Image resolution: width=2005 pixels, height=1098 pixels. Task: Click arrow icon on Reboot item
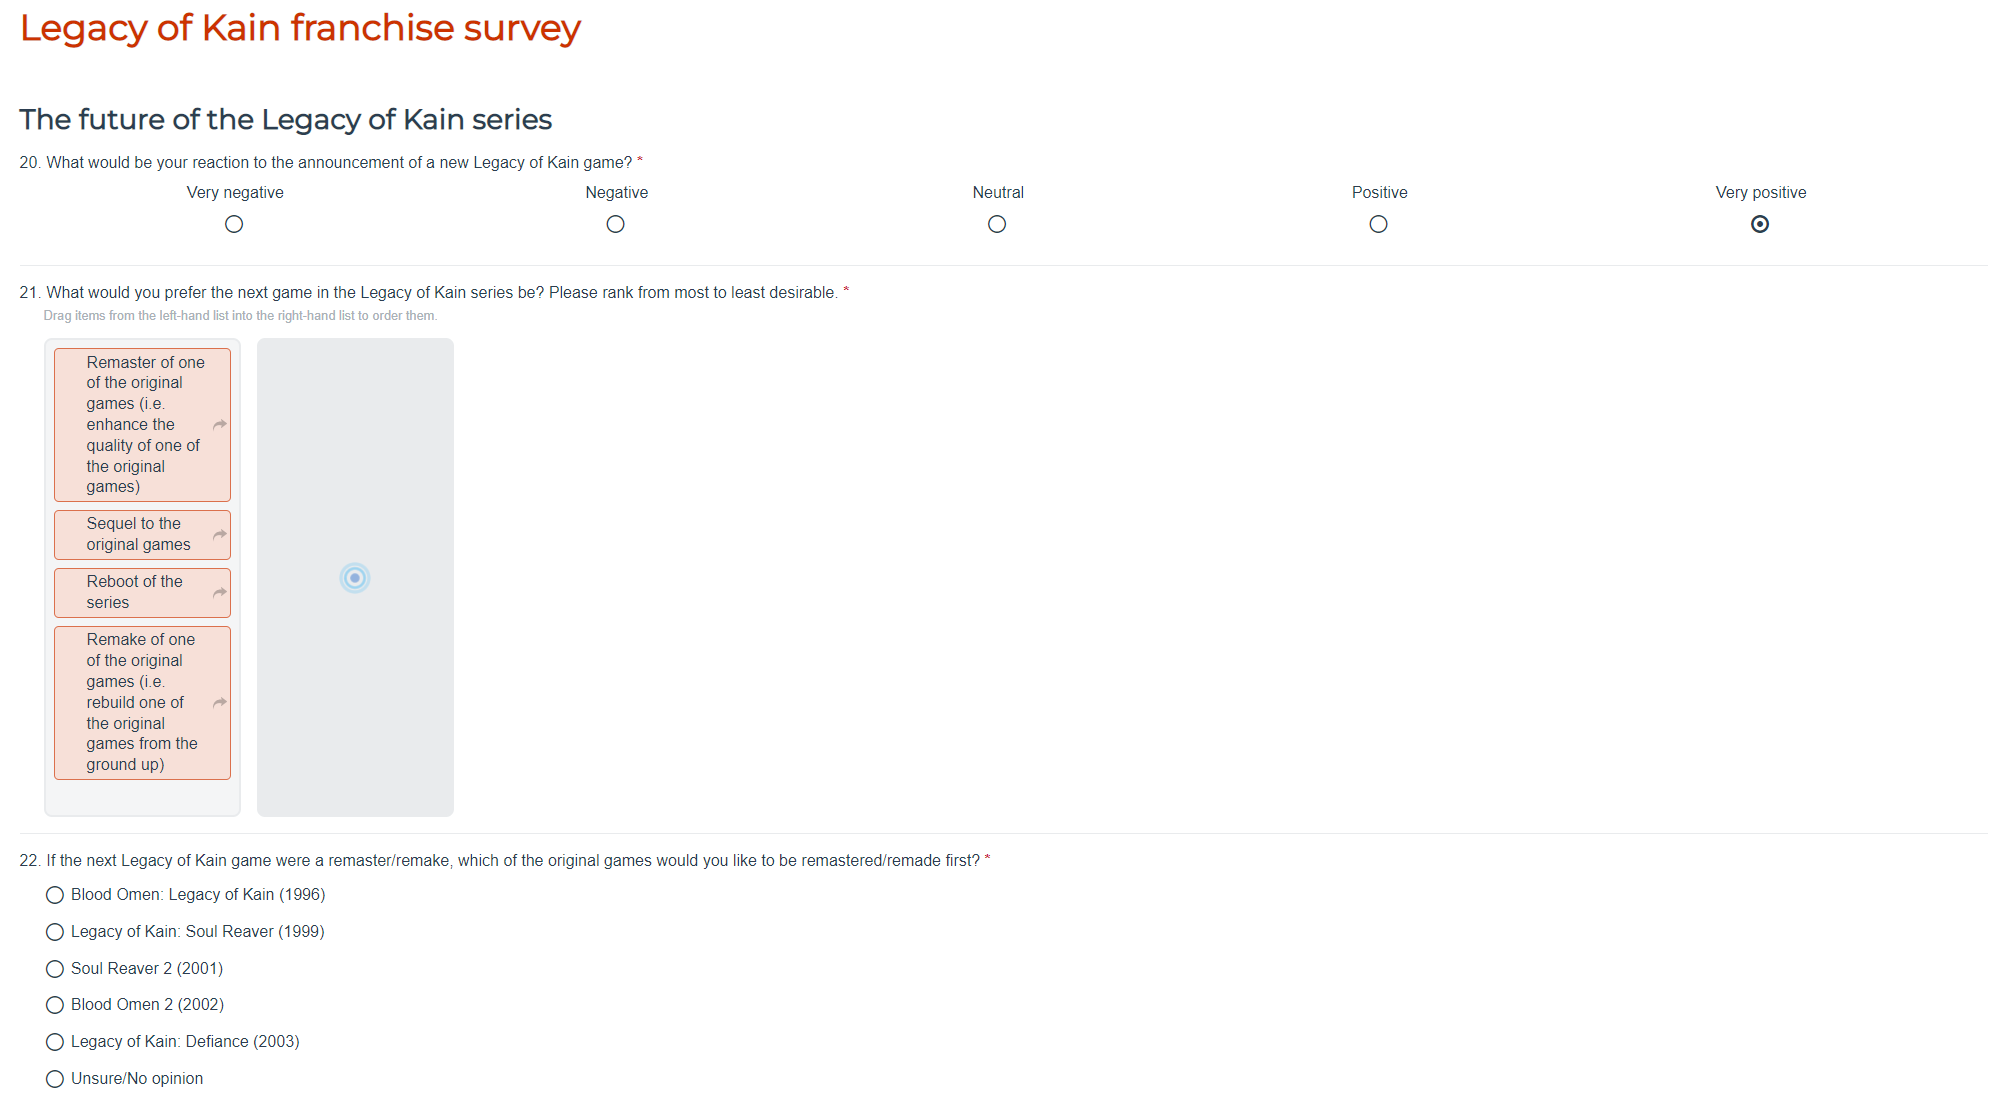tap(220, 593)
